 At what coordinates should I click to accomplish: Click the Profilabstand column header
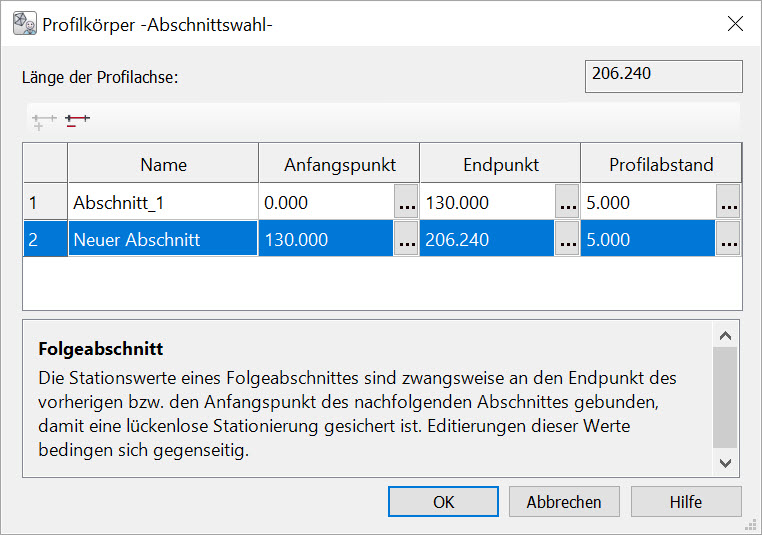661,165
